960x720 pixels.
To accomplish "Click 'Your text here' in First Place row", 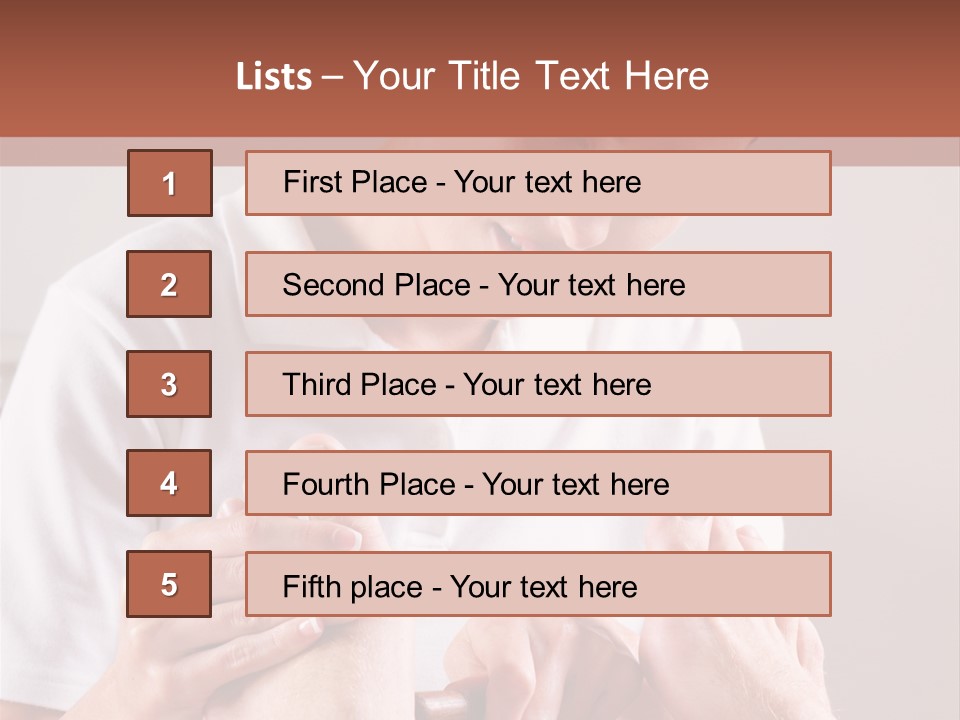I will click(547, 182).
